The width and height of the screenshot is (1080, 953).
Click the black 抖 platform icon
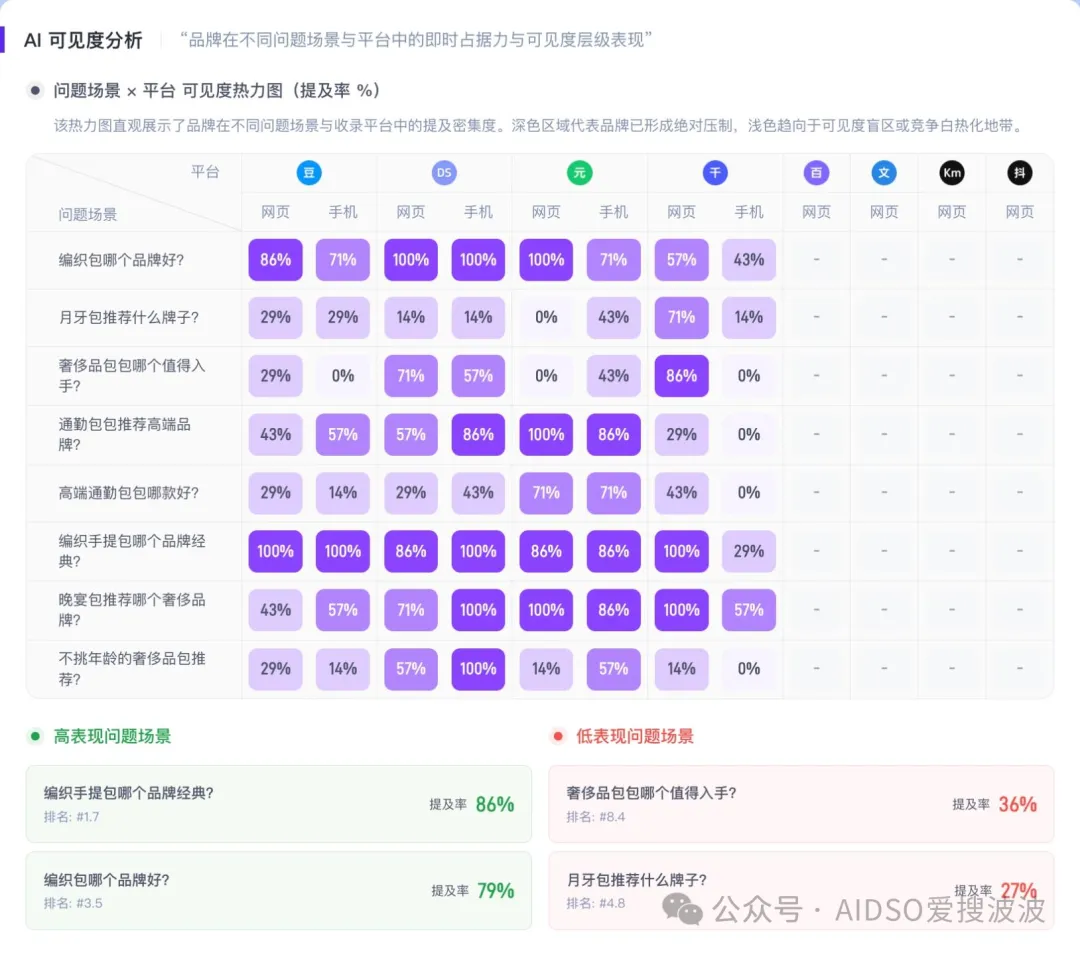pos(1019,172)
